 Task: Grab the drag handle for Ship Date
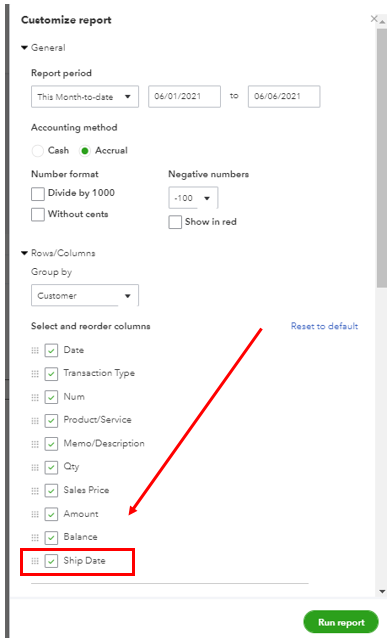click(35, 561)
